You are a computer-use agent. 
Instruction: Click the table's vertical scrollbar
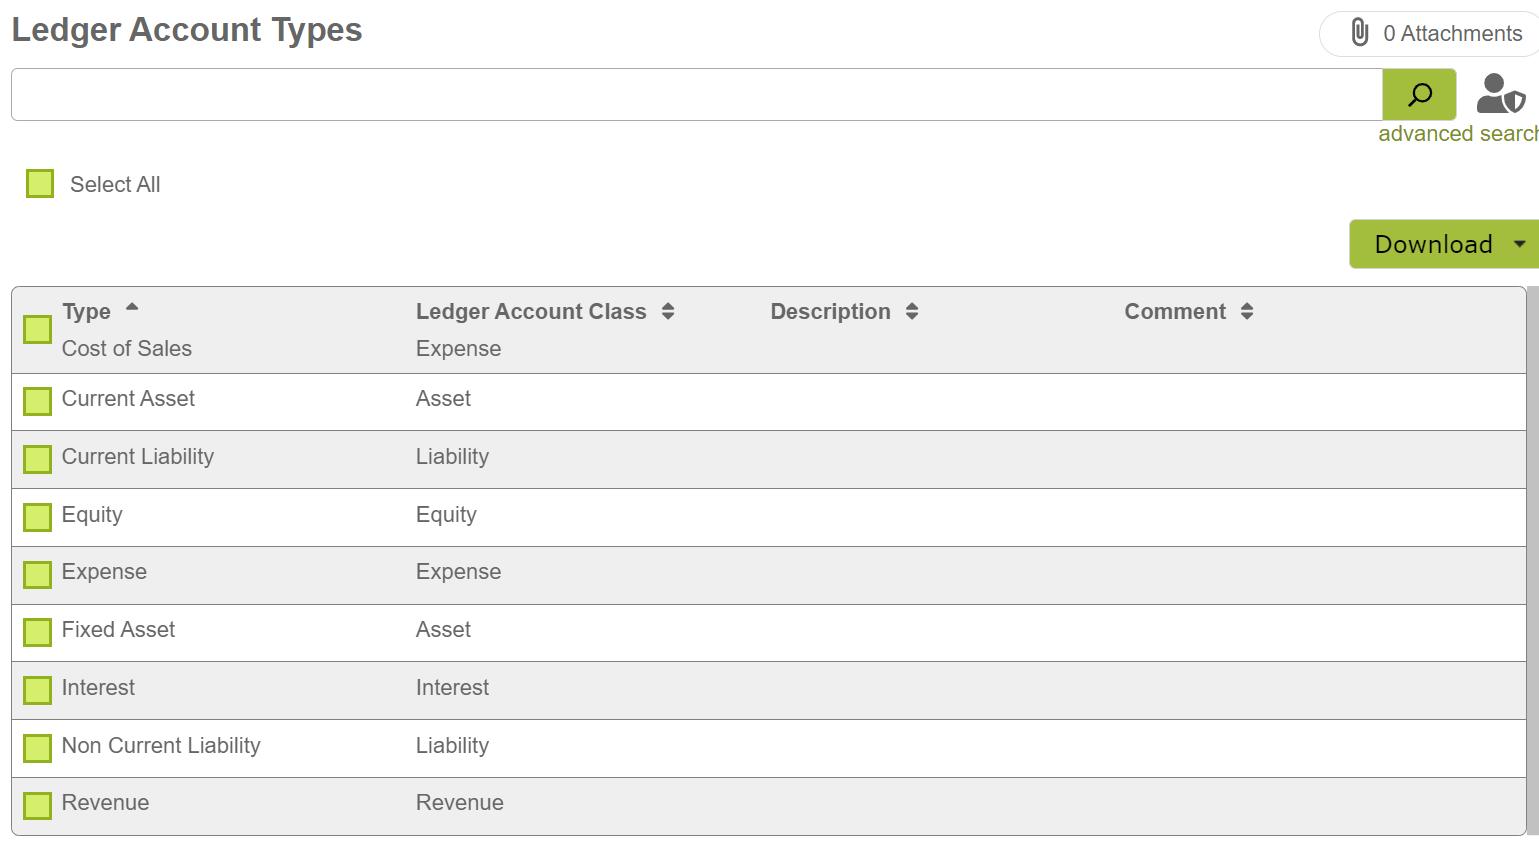[1531, 560]
